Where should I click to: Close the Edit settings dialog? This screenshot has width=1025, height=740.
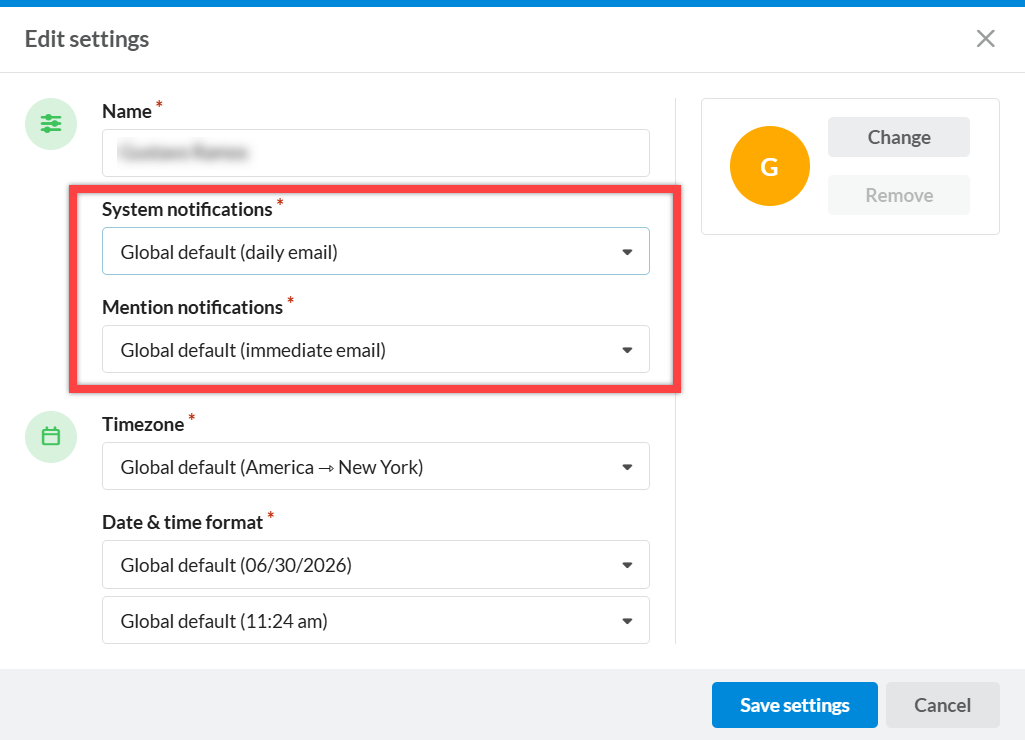coord(985,39)
